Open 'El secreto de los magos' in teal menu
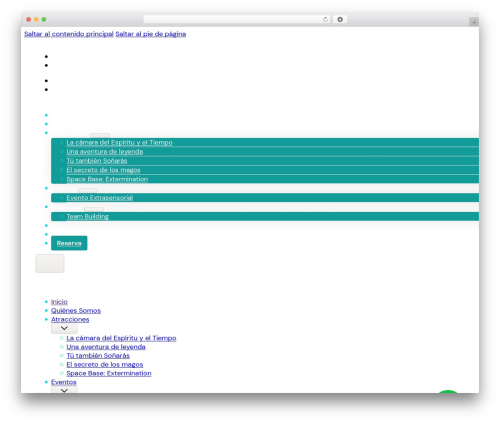Screen dimensions: 500x423 pos(103,170)
